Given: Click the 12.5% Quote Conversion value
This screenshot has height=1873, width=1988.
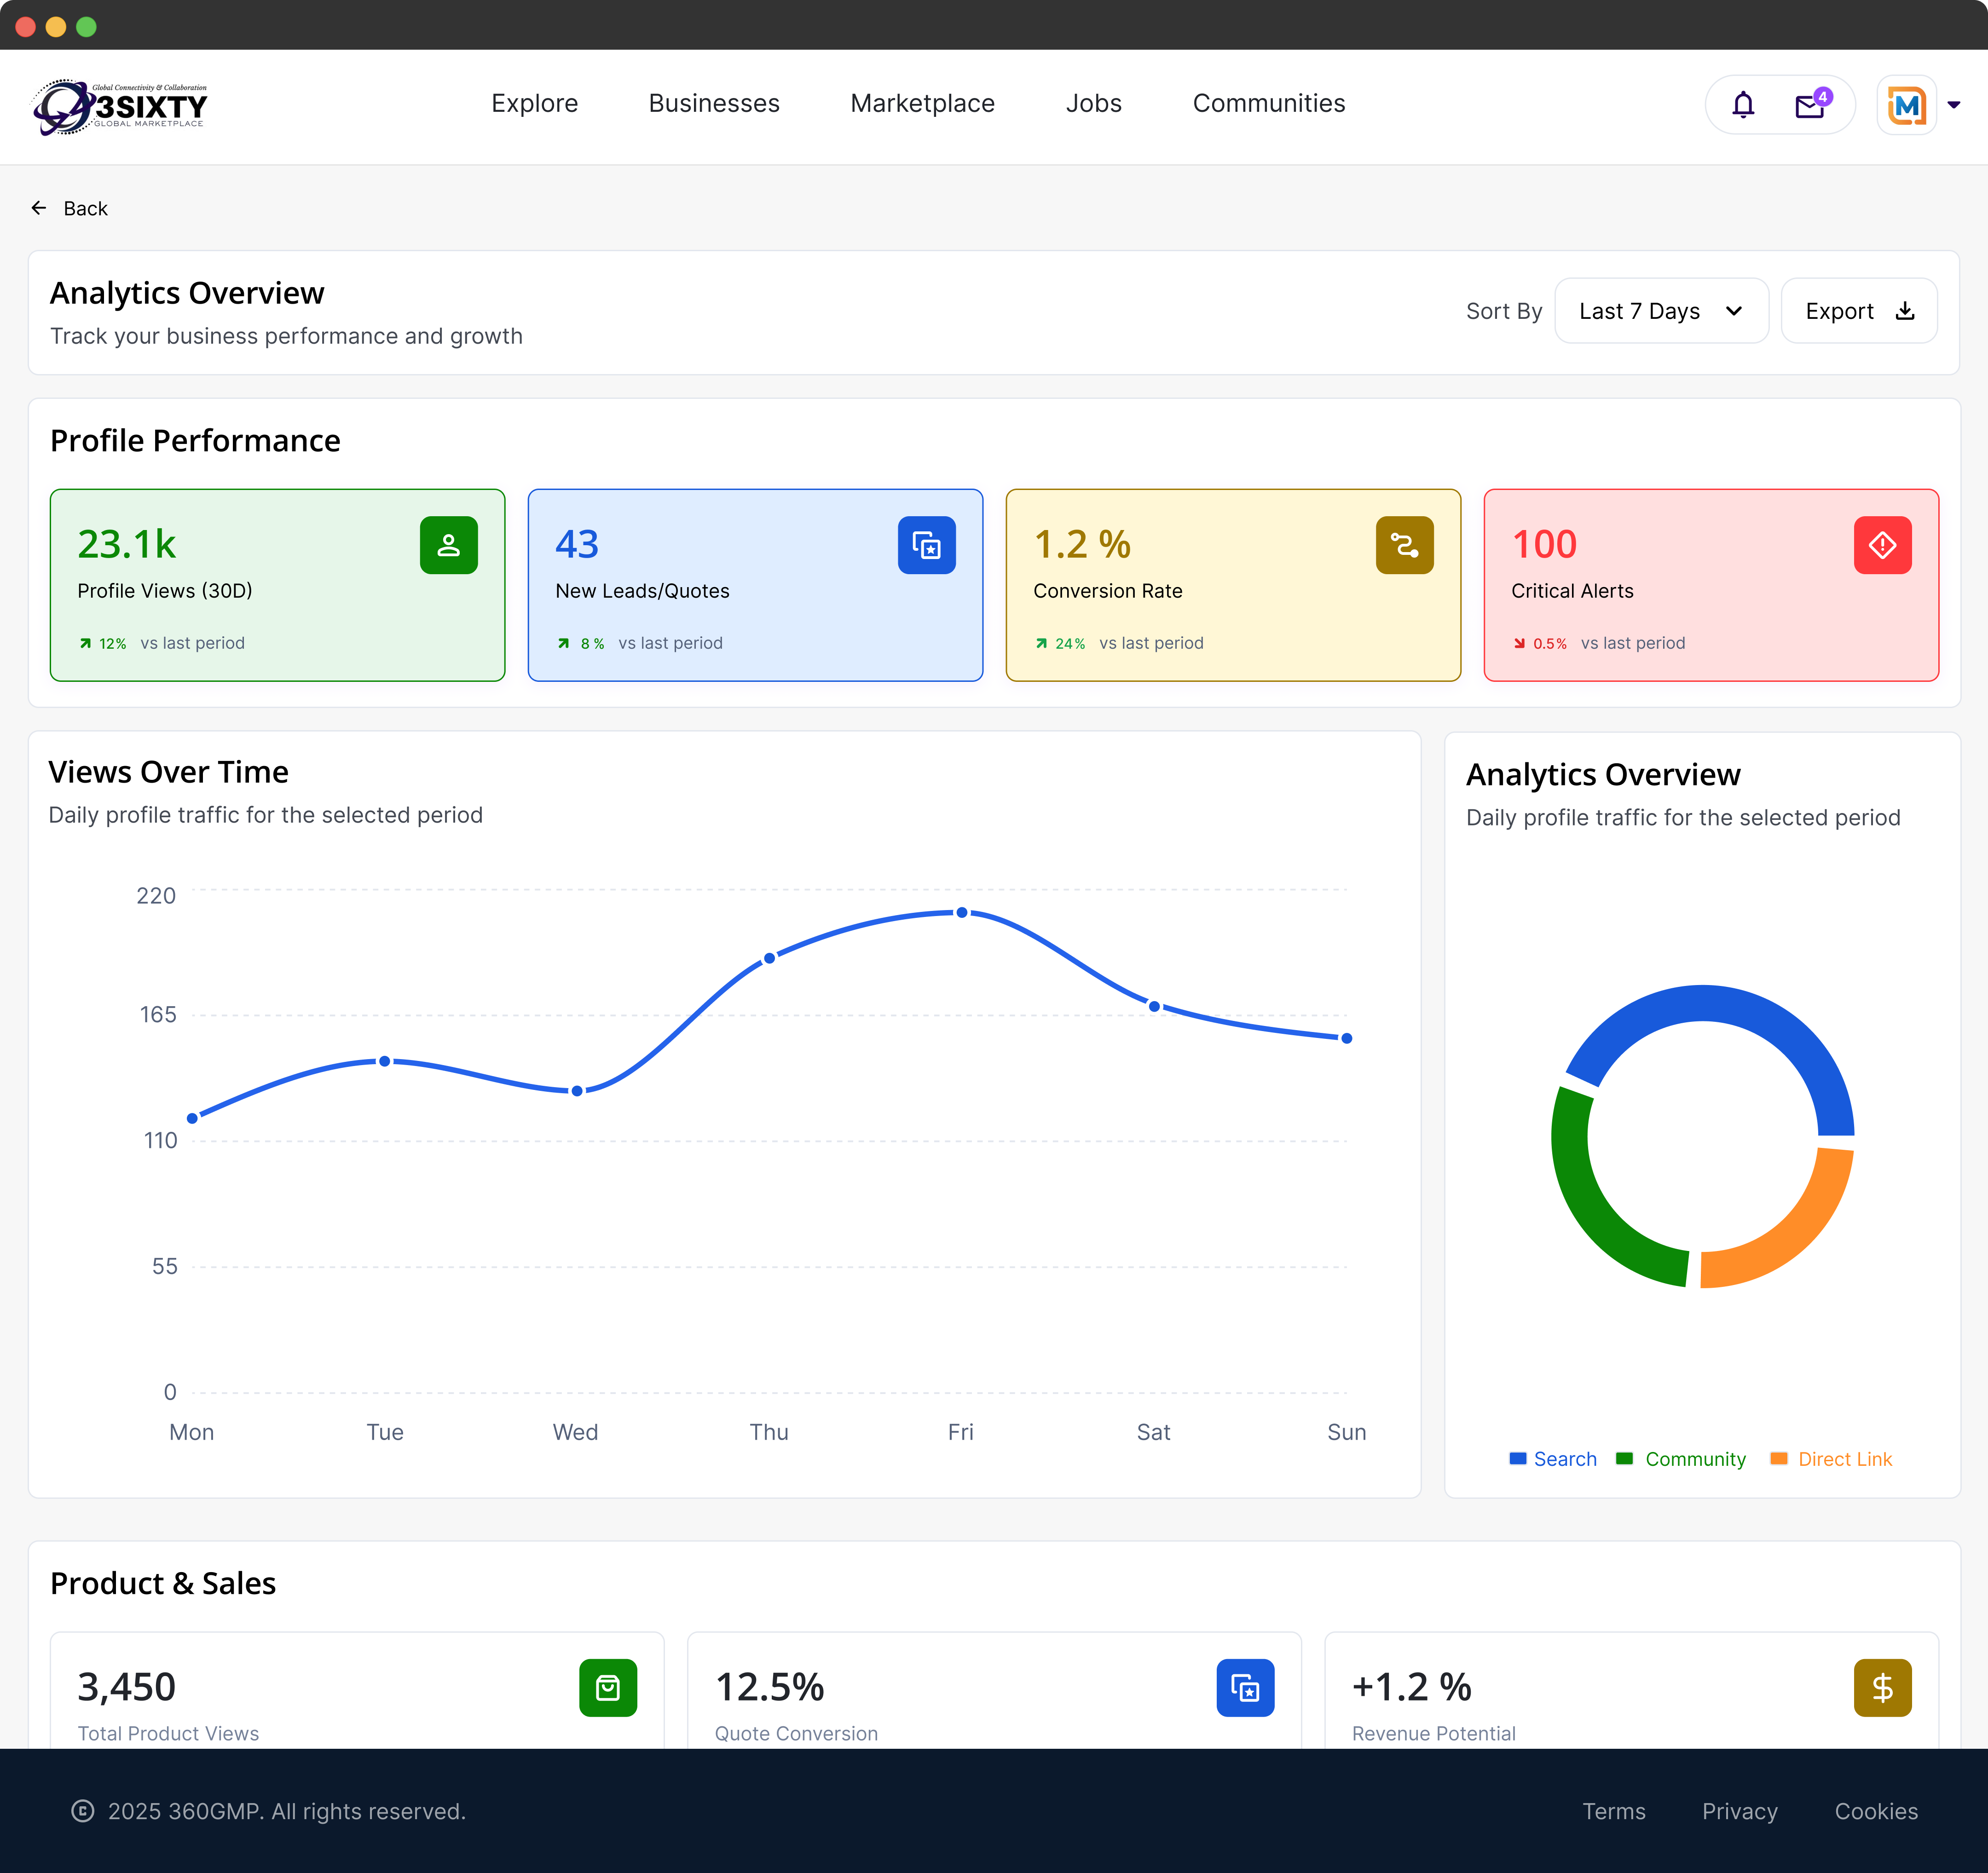Looking at the screenshot, I should tap(770, 1688).
